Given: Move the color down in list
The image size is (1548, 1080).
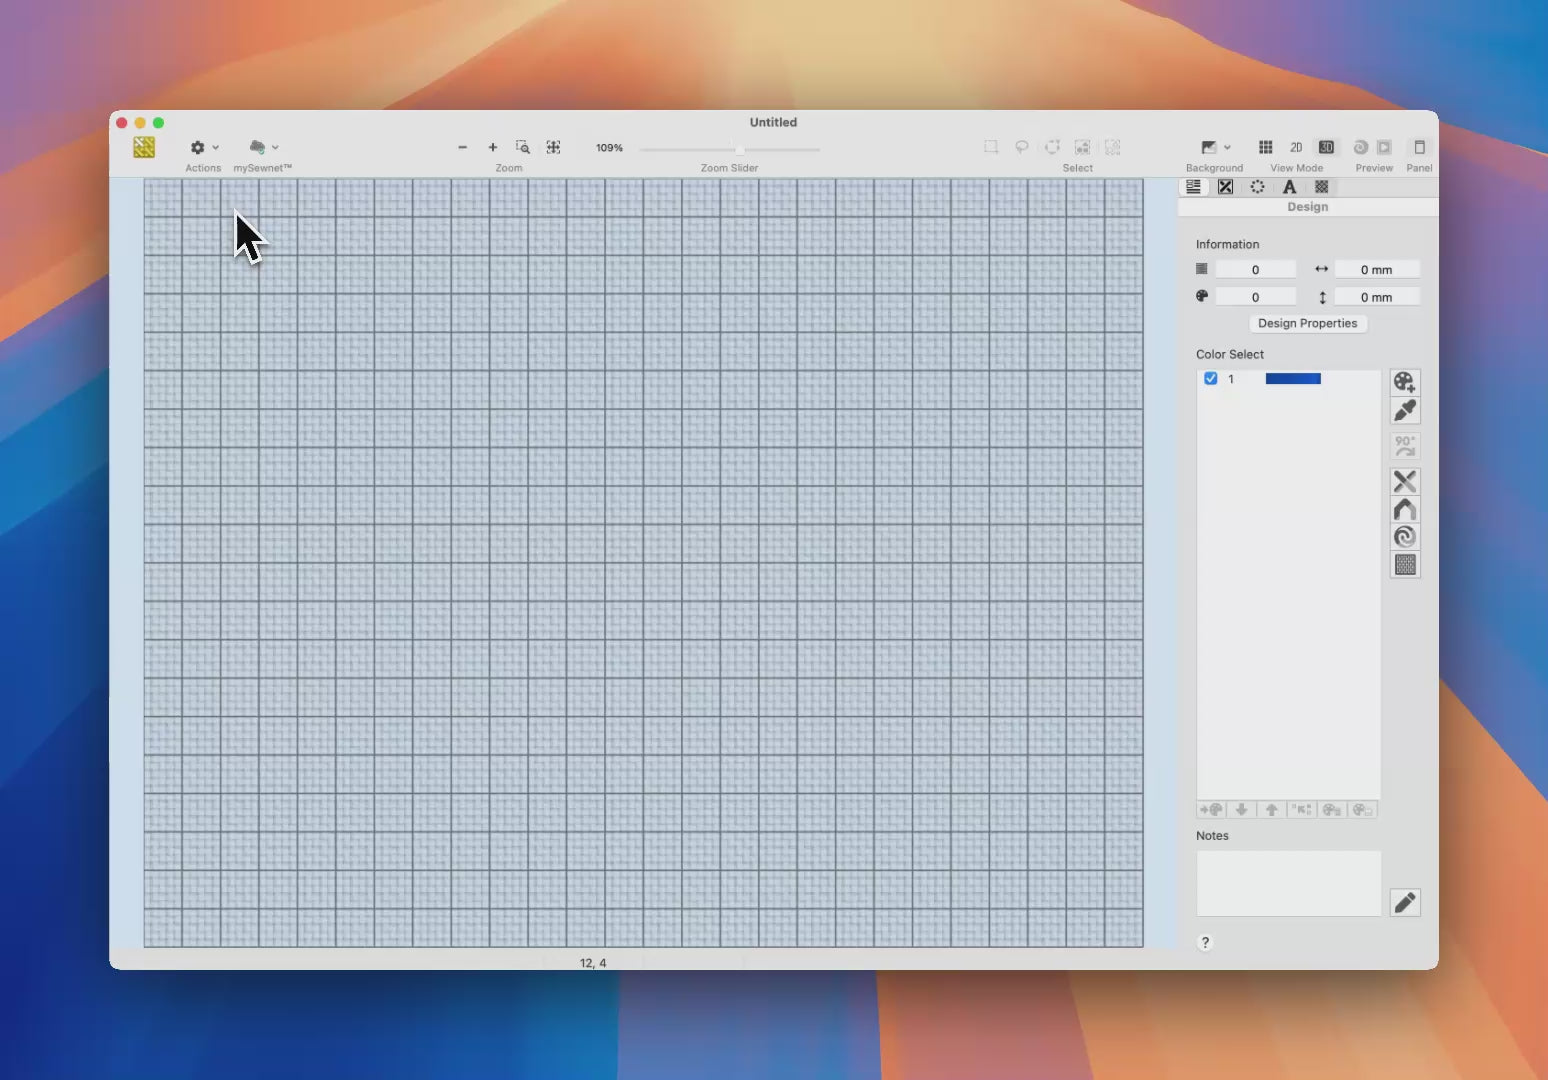Looking at the screenshot, I should (x=1241, y=810).
